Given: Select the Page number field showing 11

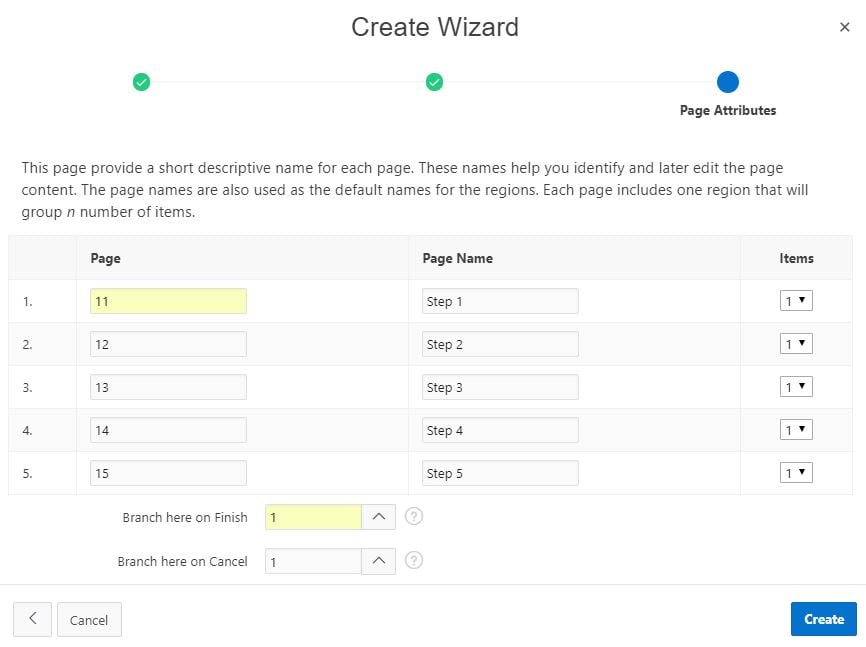Looking at the screenshot, I should click(x=167, y=300).
